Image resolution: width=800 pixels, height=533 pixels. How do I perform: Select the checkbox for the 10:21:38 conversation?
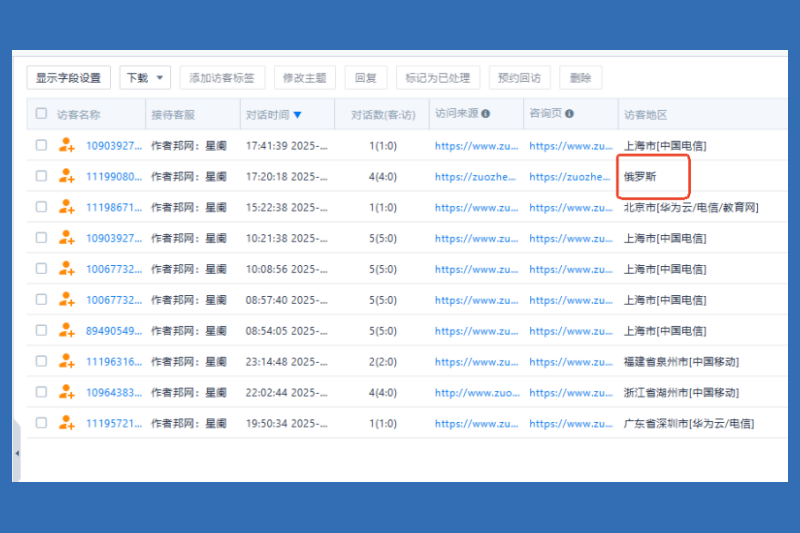pyautogui.click(x=41, y=238)
